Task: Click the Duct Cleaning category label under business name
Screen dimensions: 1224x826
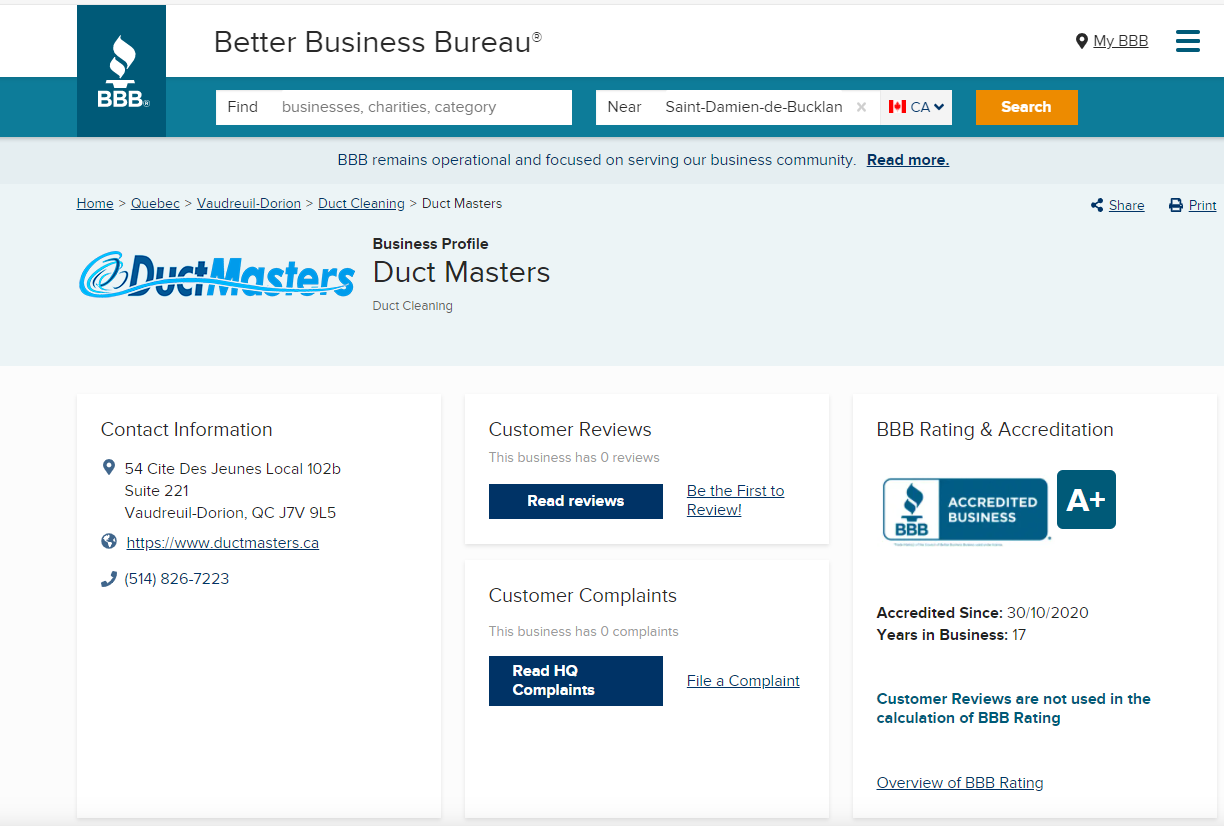Action: click(x=413, y=306)
